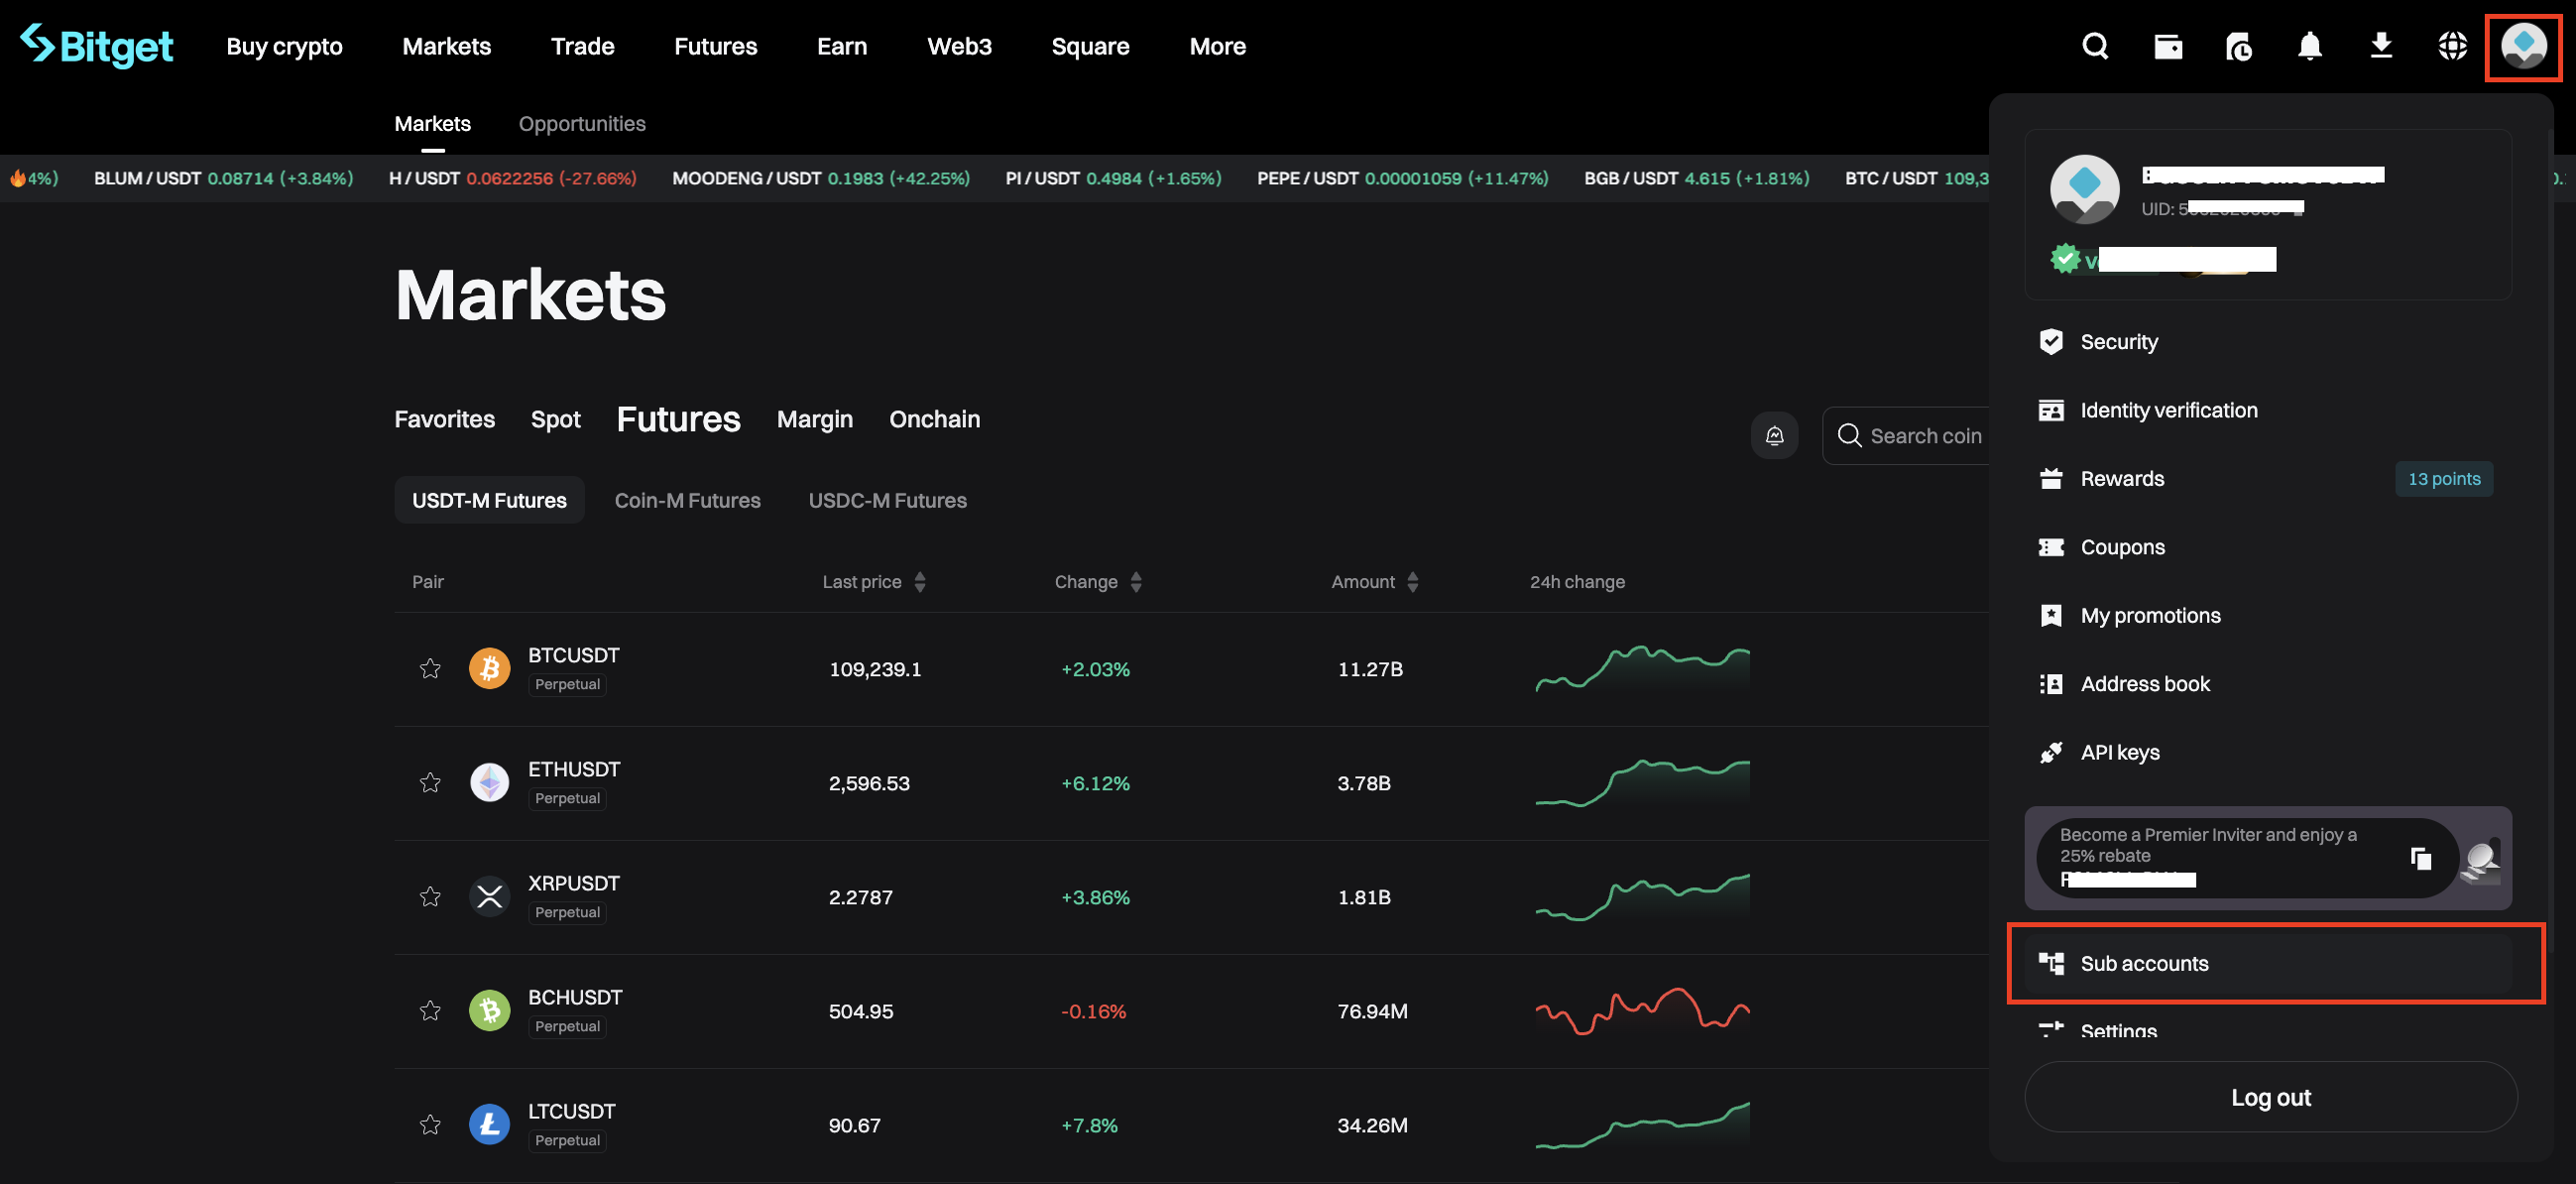Select the USDC-M Futures filter
Image resolution: width=2576 pixels, height=1184 pixels.
887,501
